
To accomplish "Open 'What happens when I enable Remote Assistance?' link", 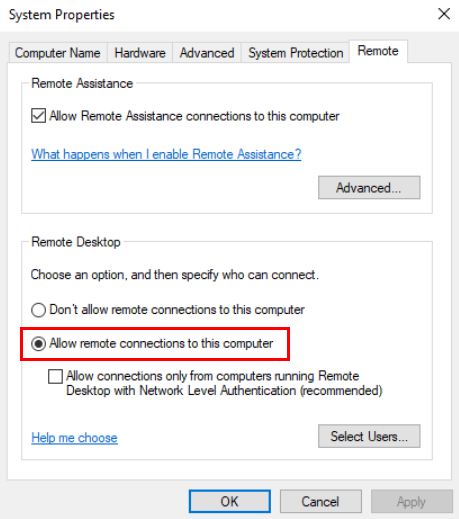I will click(x=166, y=154).
